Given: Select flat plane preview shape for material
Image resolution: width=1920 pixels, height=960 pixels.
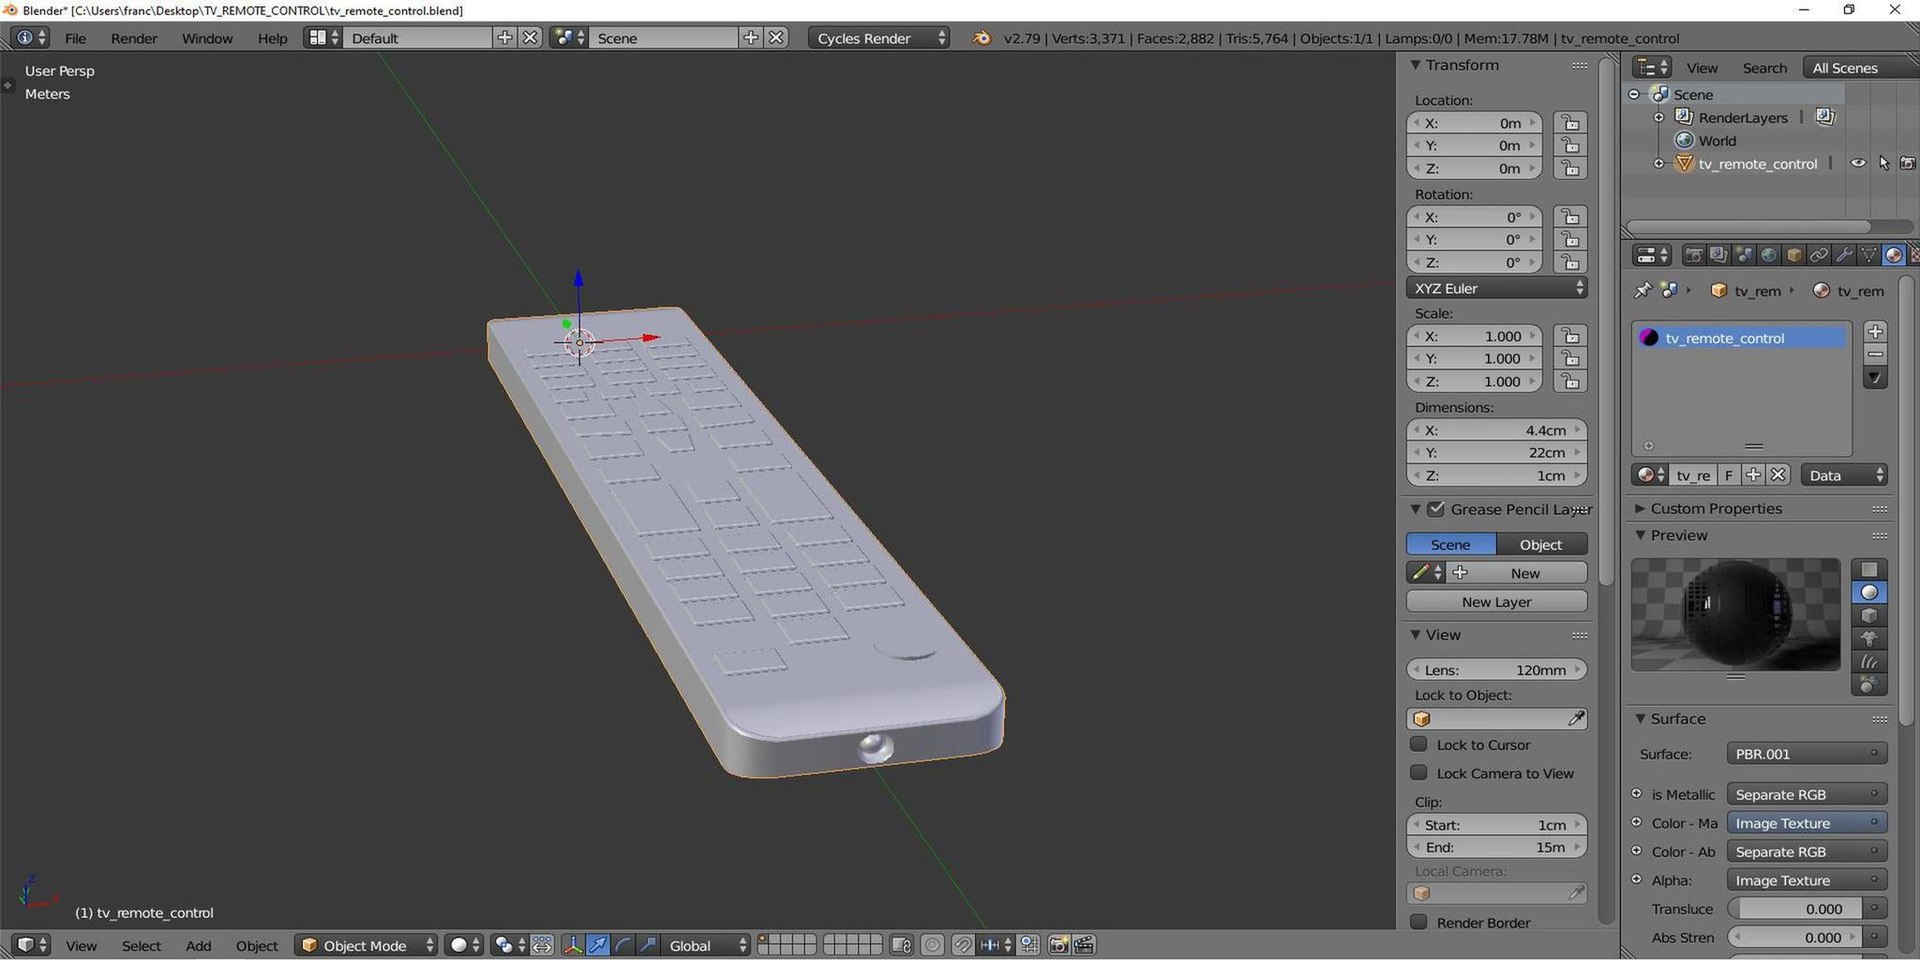Looking at the screenshot, I should coord(1869,569).
